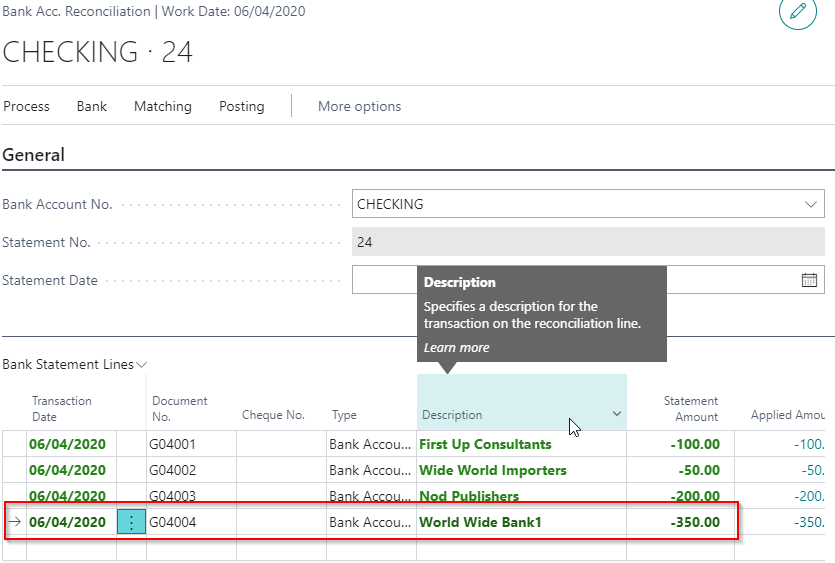
Task: Click the Learn more tooltip link
Action: (456, 348)
